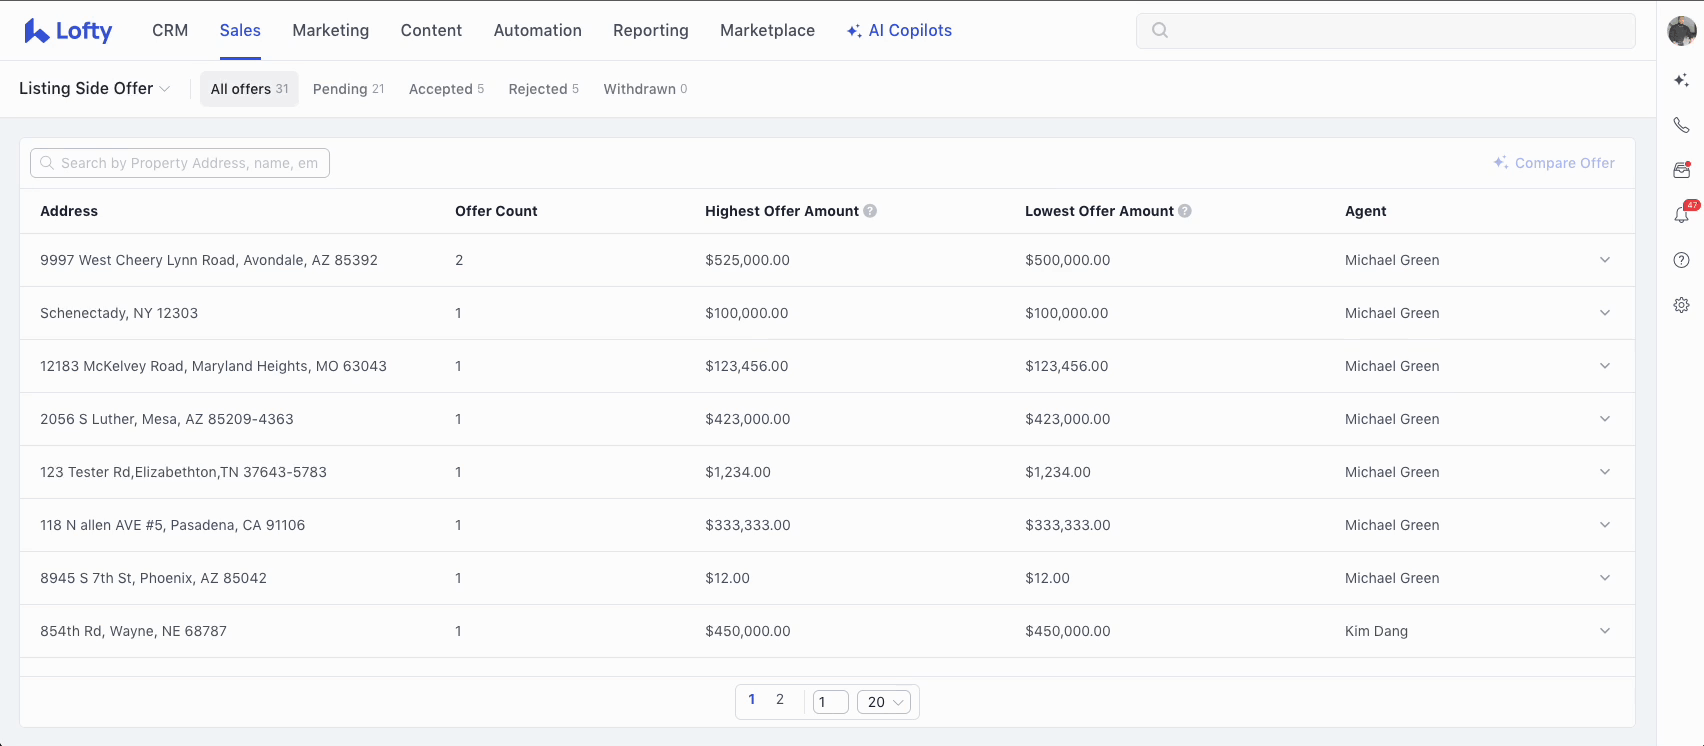Open the help question mark icon
The image size is (1704, 746).
click(x=1681, y=260)
